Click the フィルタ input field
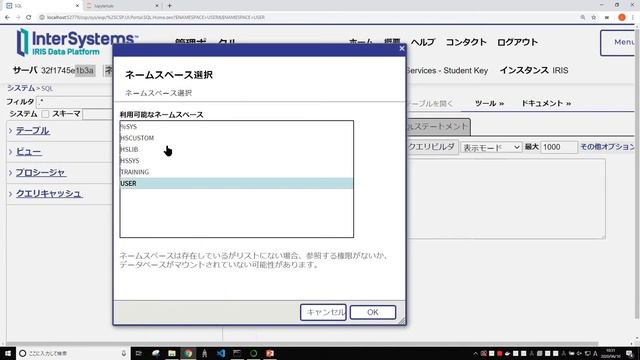This screenshot has width=640, height=360. tap(74, 102)
